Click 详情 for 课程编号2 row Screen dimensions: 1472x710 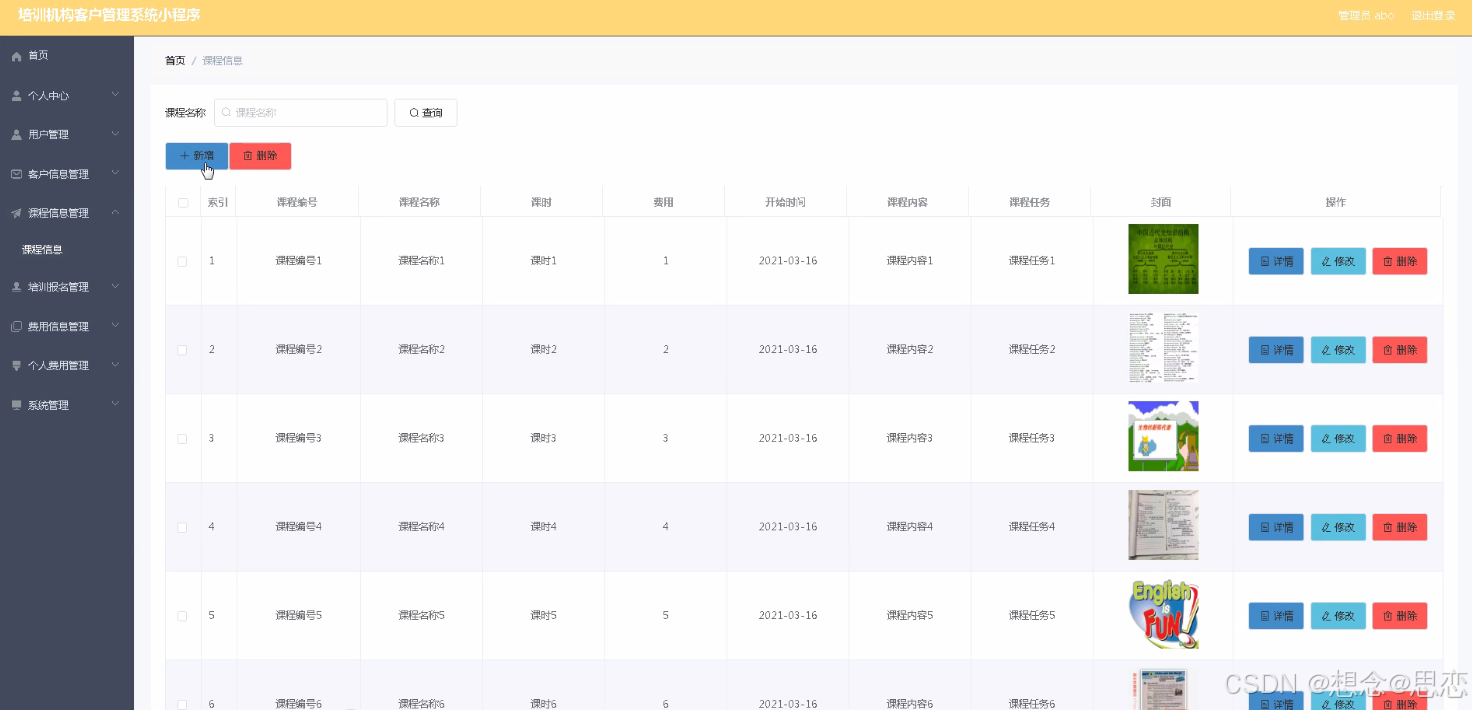(1276, 350)
